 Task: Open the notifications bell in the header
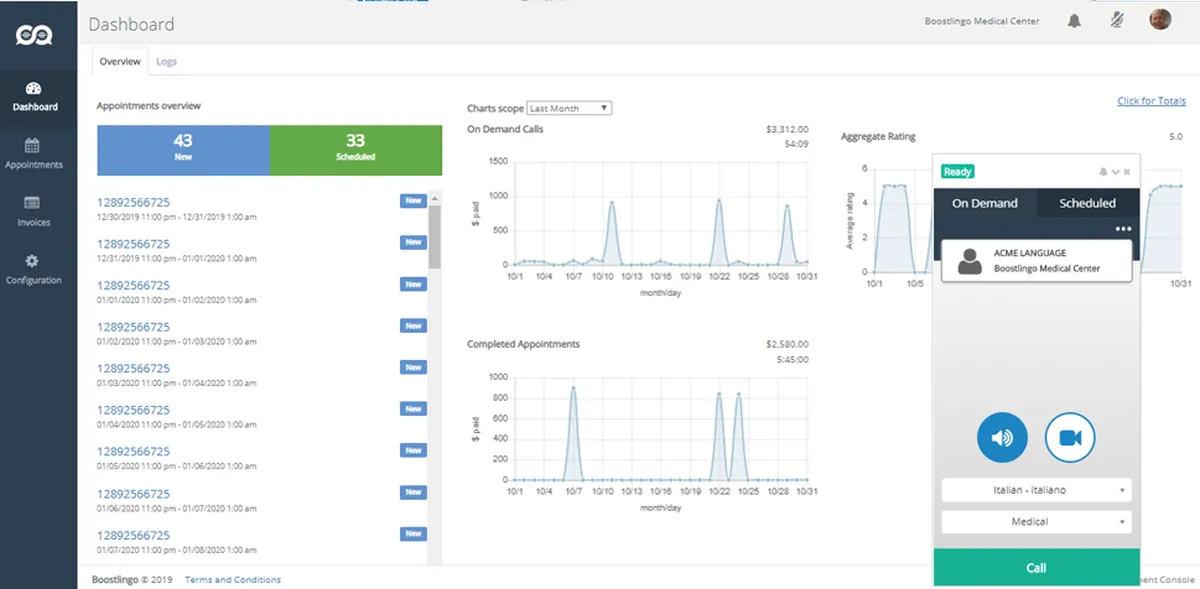(x=1074, y=21)
